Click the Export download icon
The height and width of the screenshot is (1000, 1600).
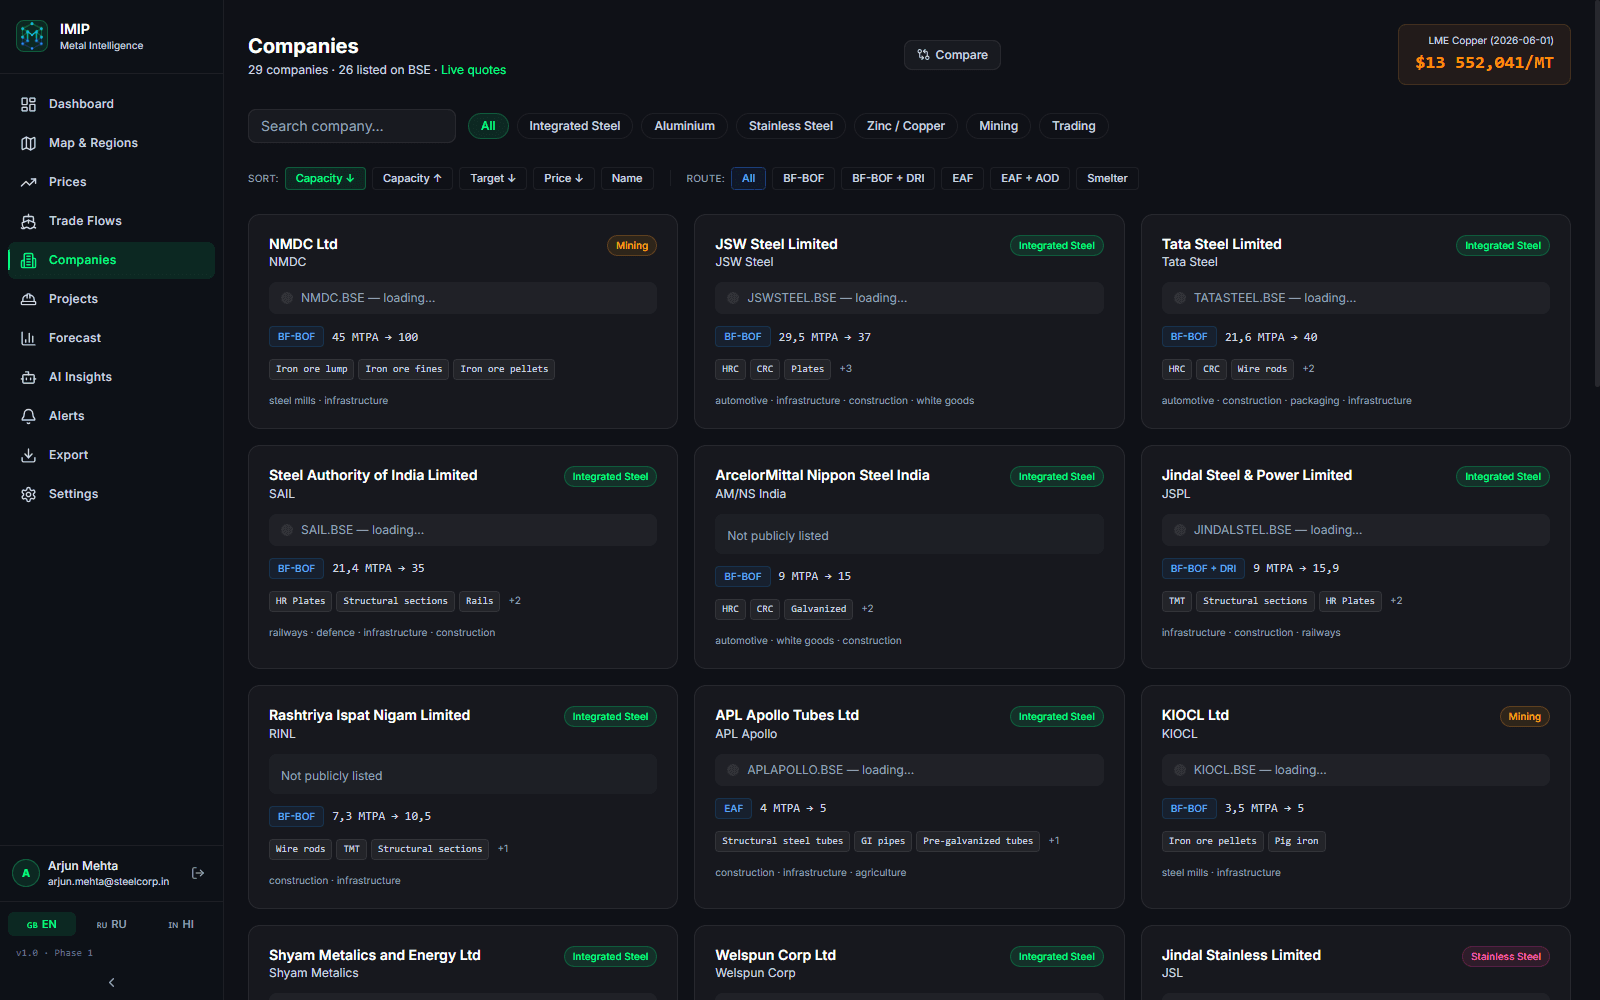28,455
